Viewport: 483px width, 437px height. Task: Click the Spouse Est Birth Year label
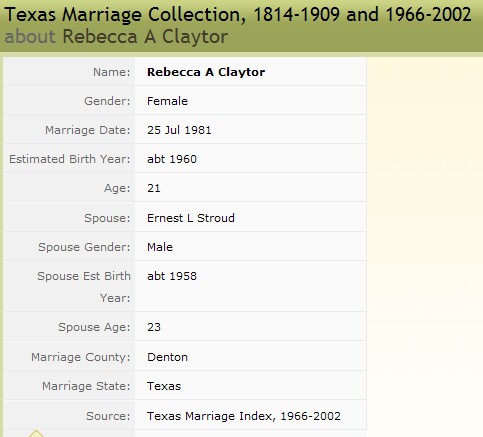[84, 287]
